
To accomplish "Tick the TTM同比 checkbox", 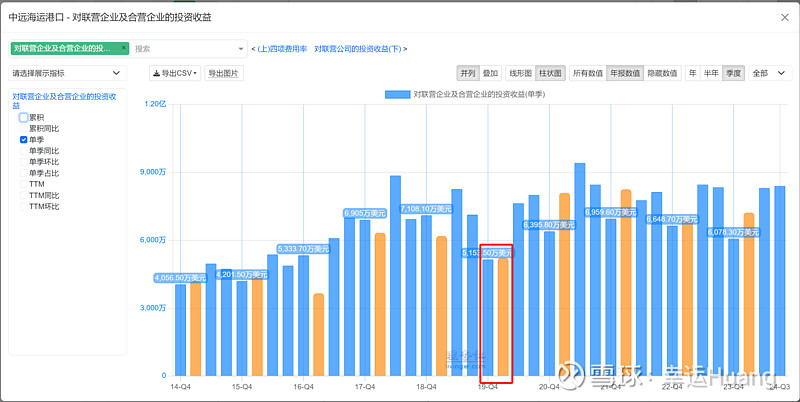I will coord(23,195).
